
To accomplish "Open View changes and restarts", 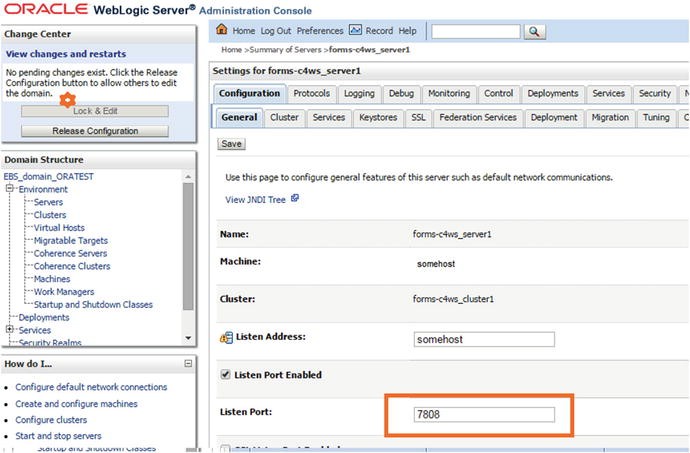I will click(66, 54).
